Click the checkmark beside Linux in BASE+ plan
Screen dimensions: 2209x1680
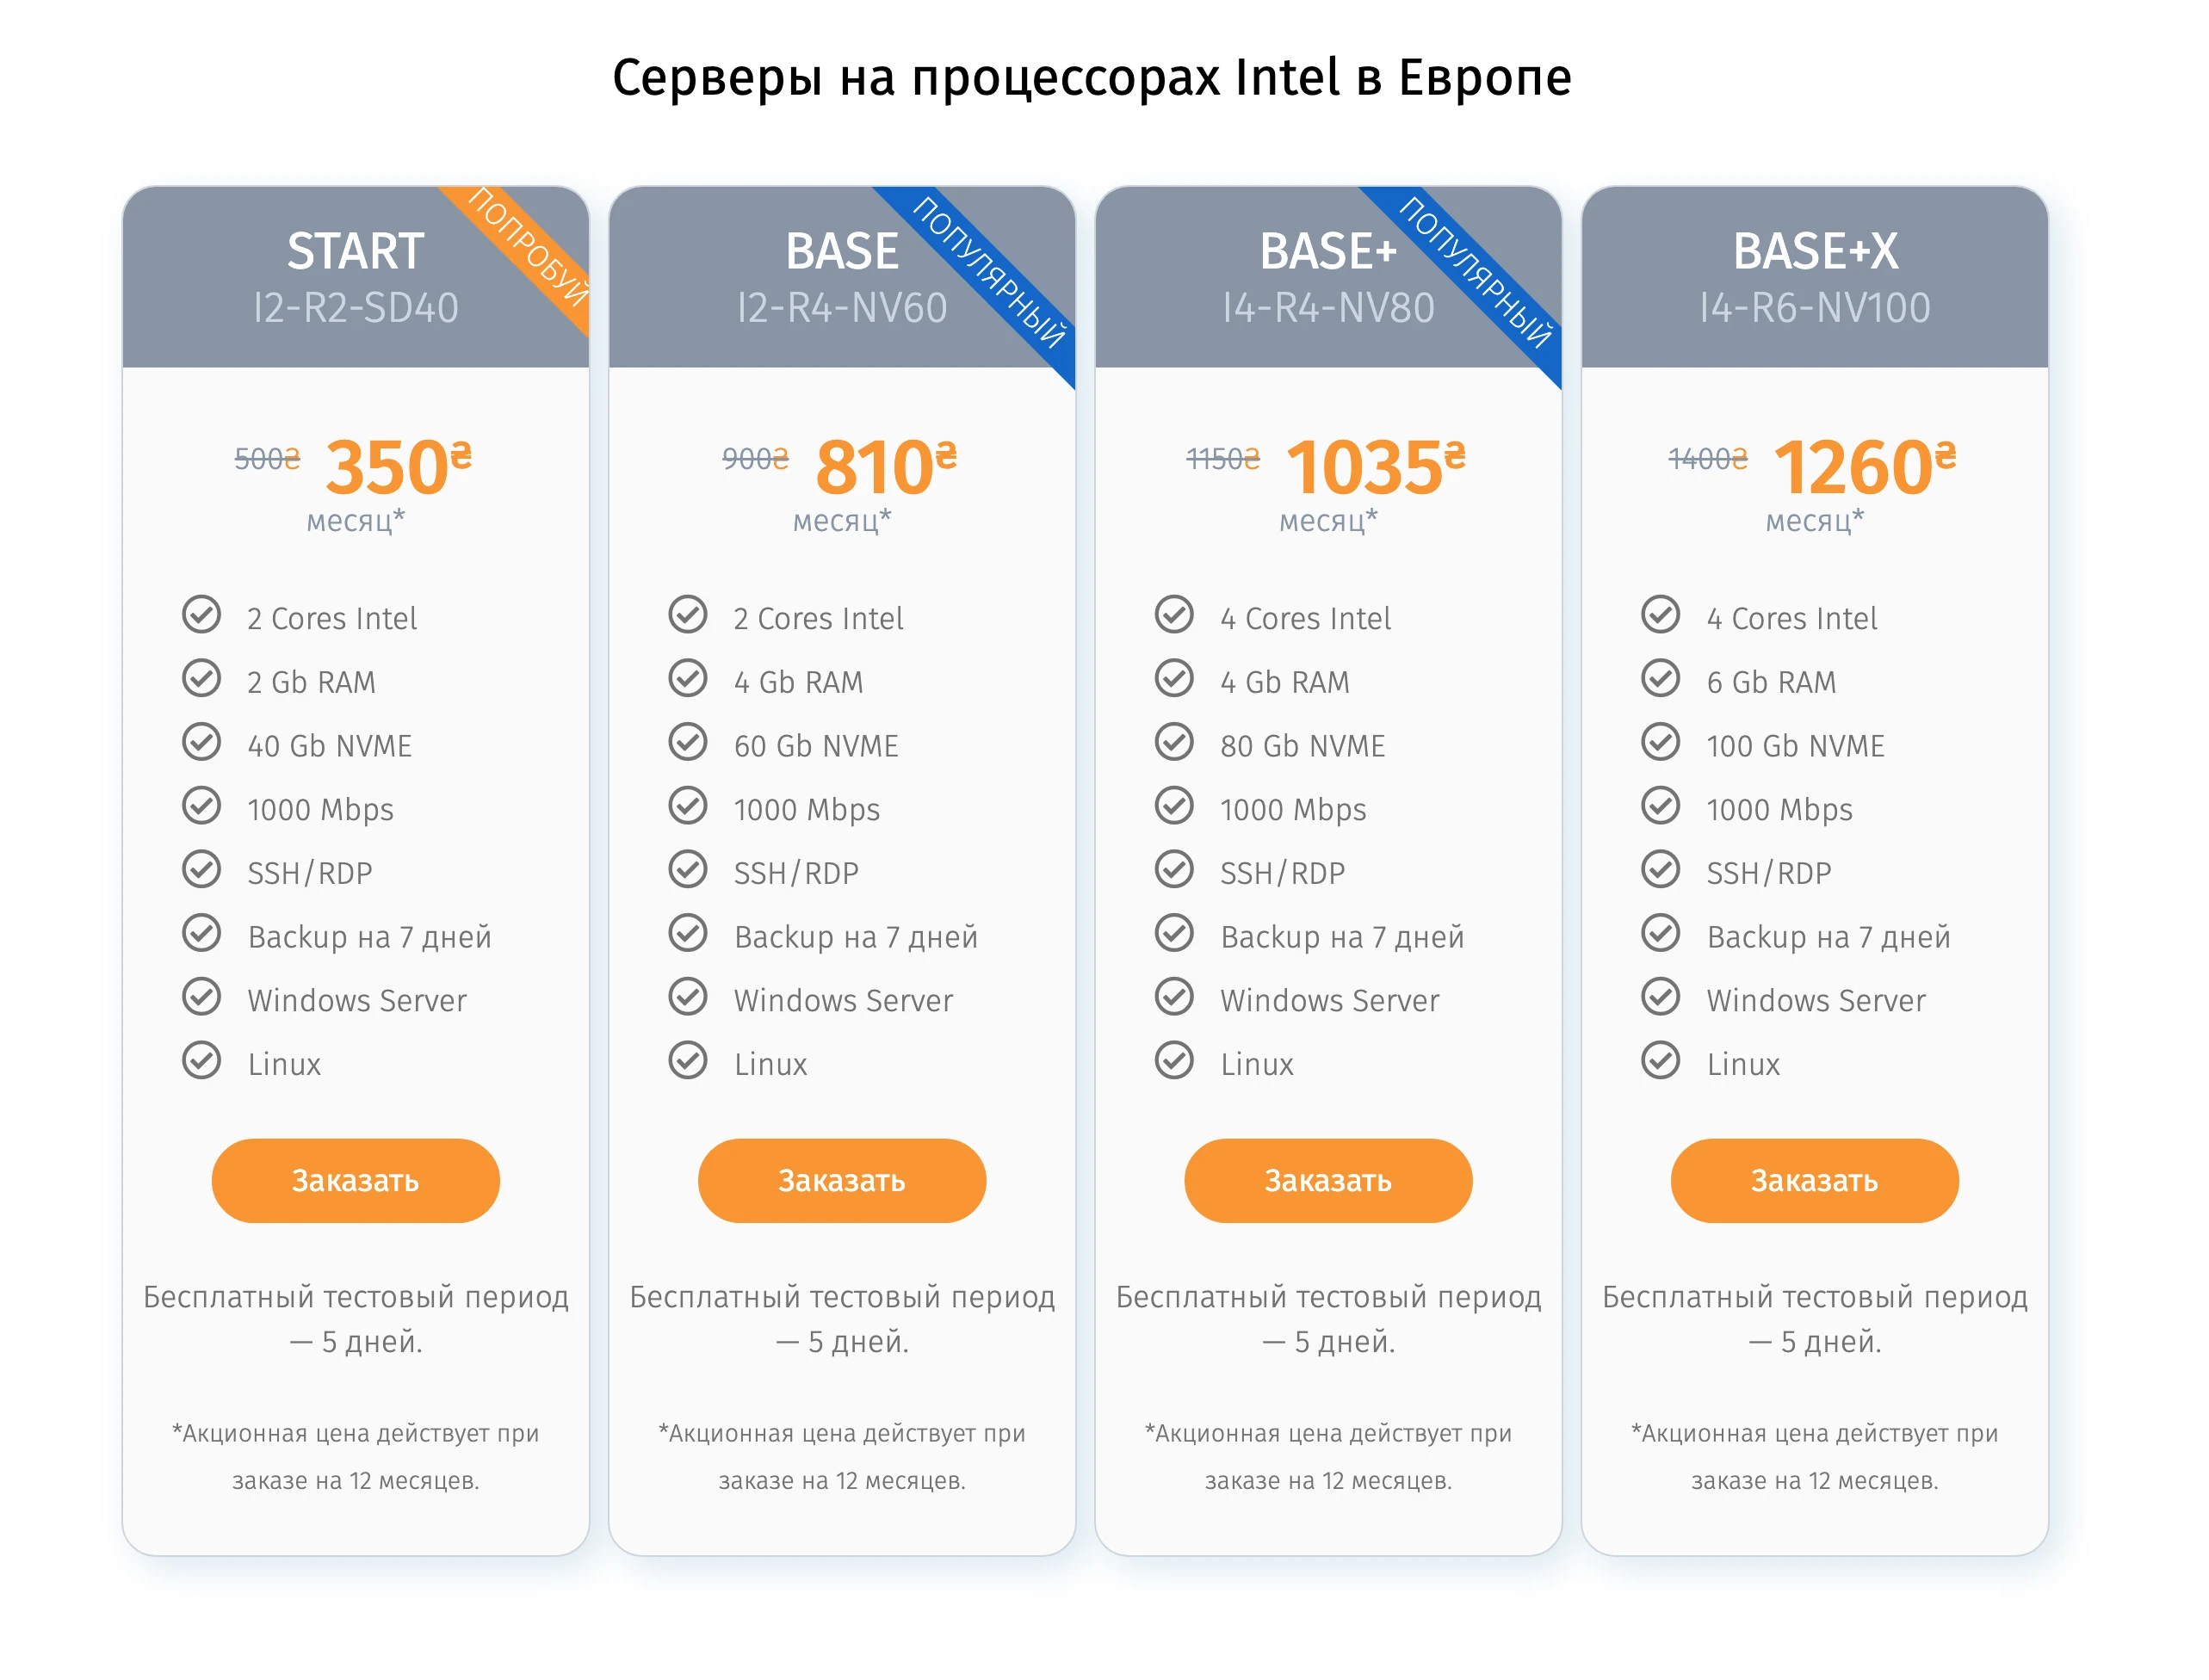tap(1176, 1062)
